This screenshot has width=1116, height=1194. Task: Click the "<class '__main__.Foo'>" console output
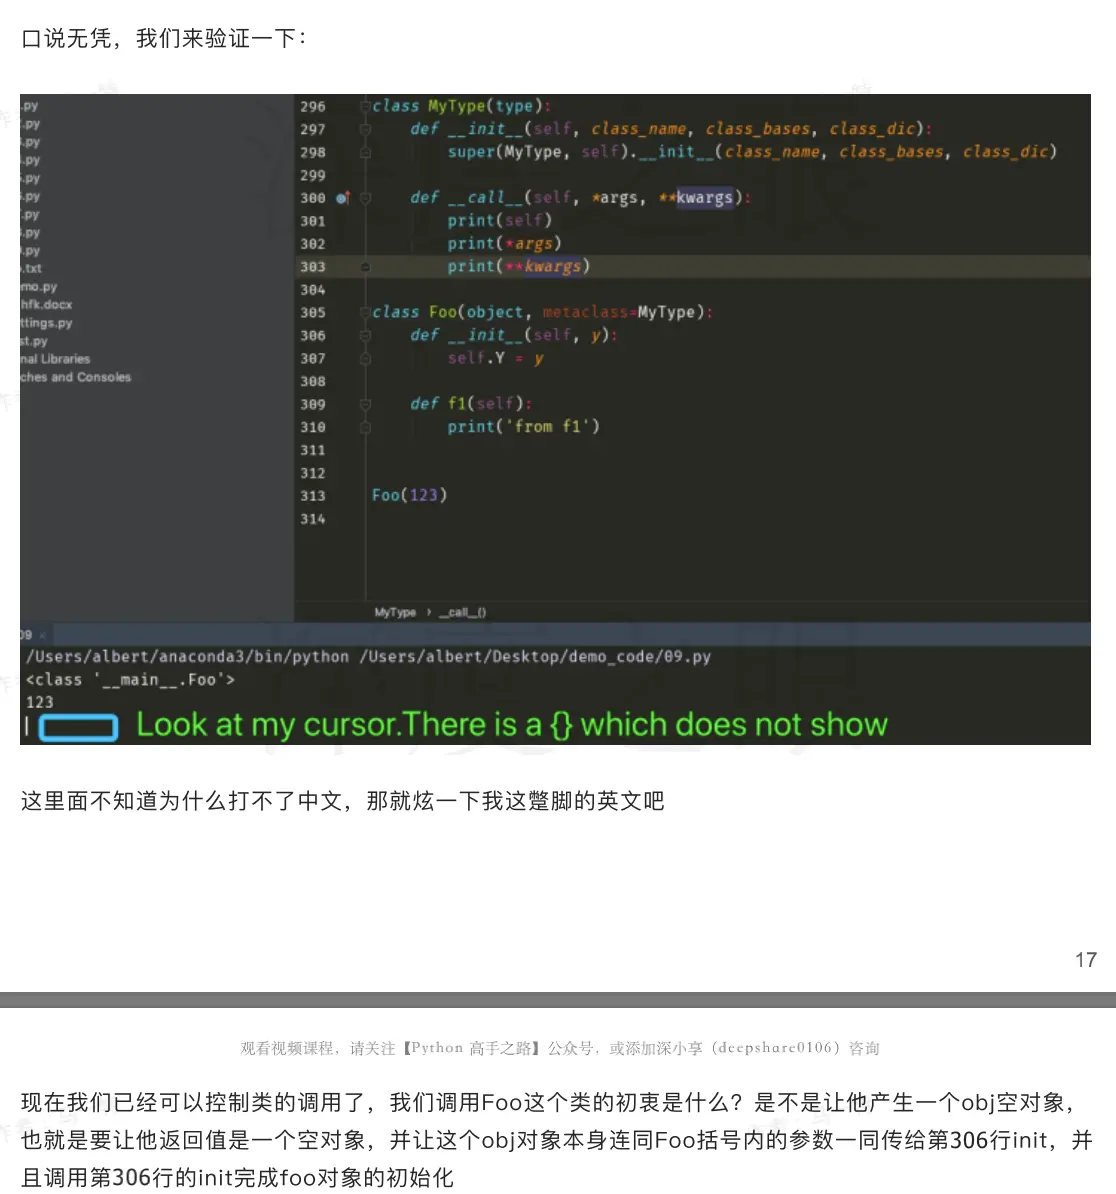point(130,679)
